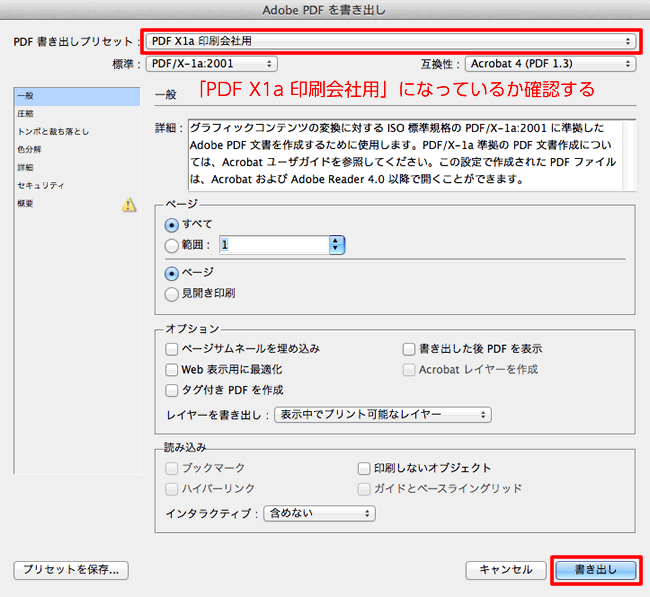Click the キャンセル button
This screenshot has height=597, width=650.
click(506, 570)
